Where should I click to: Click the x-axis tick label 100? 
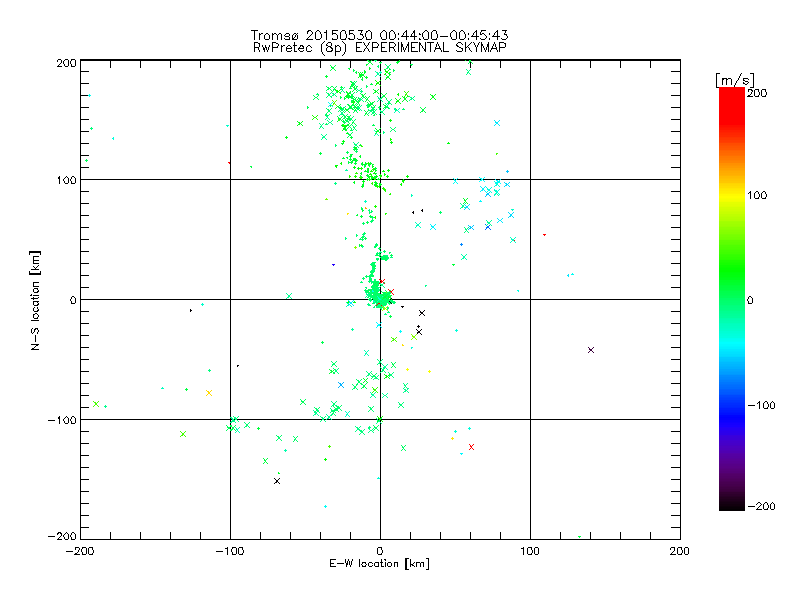pyautogui.click(x=530, y=551)
